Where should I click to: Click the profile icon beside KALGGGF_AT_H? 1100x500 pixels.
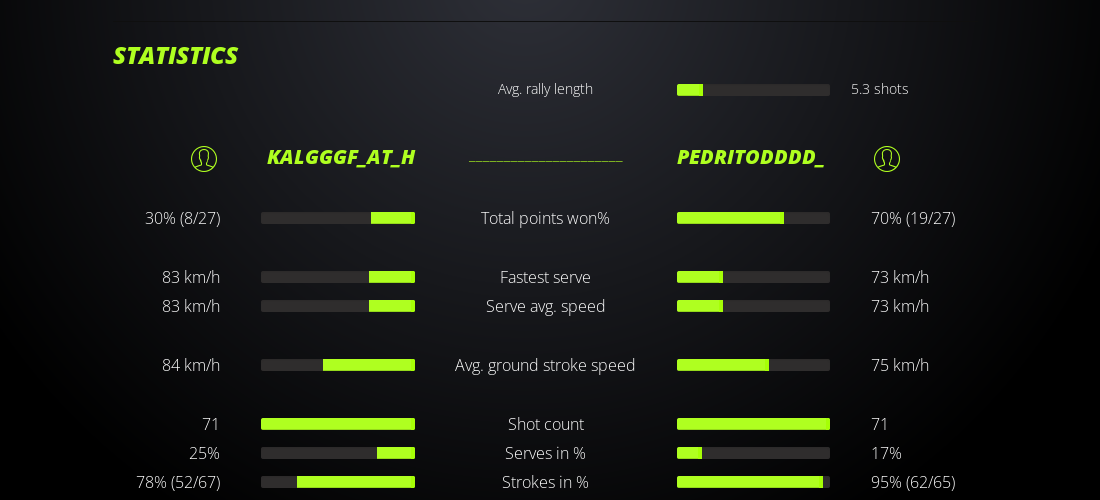tap(204, 158)
